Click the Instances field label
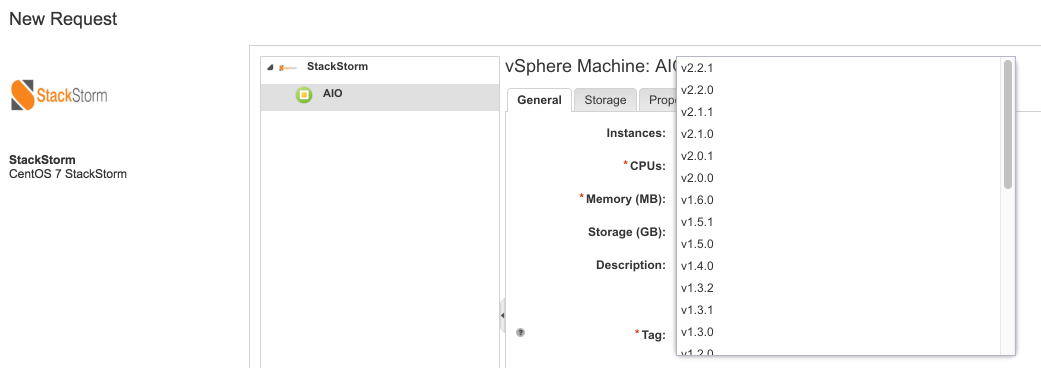 tap(636, 133)
